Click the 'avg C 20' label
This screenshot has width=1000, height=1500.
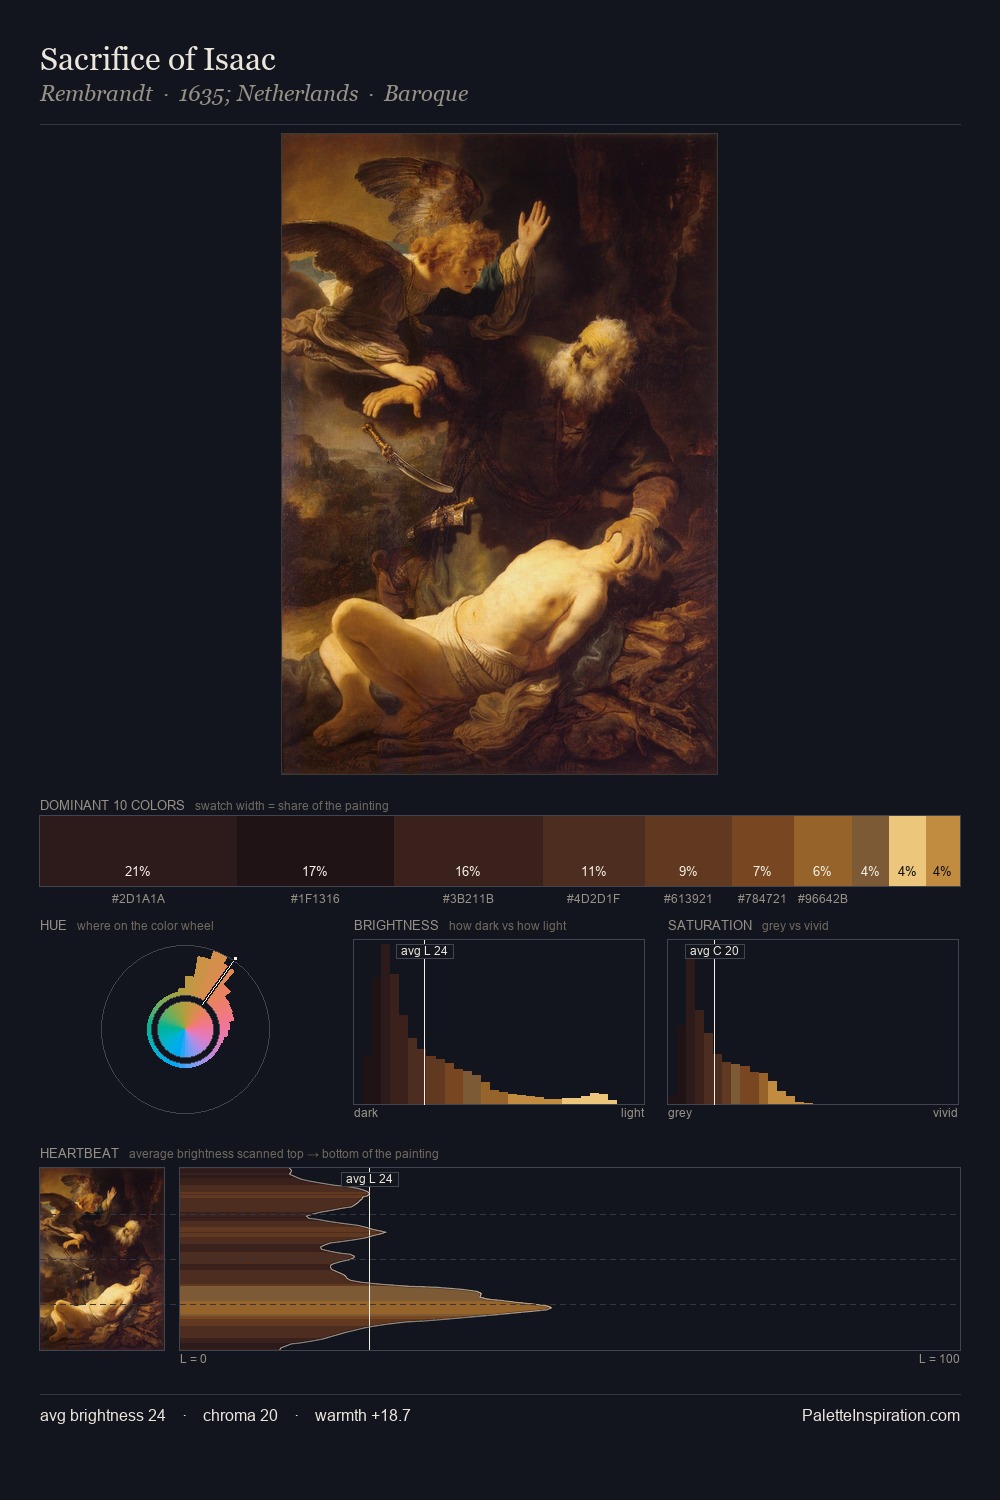[714, 951]
